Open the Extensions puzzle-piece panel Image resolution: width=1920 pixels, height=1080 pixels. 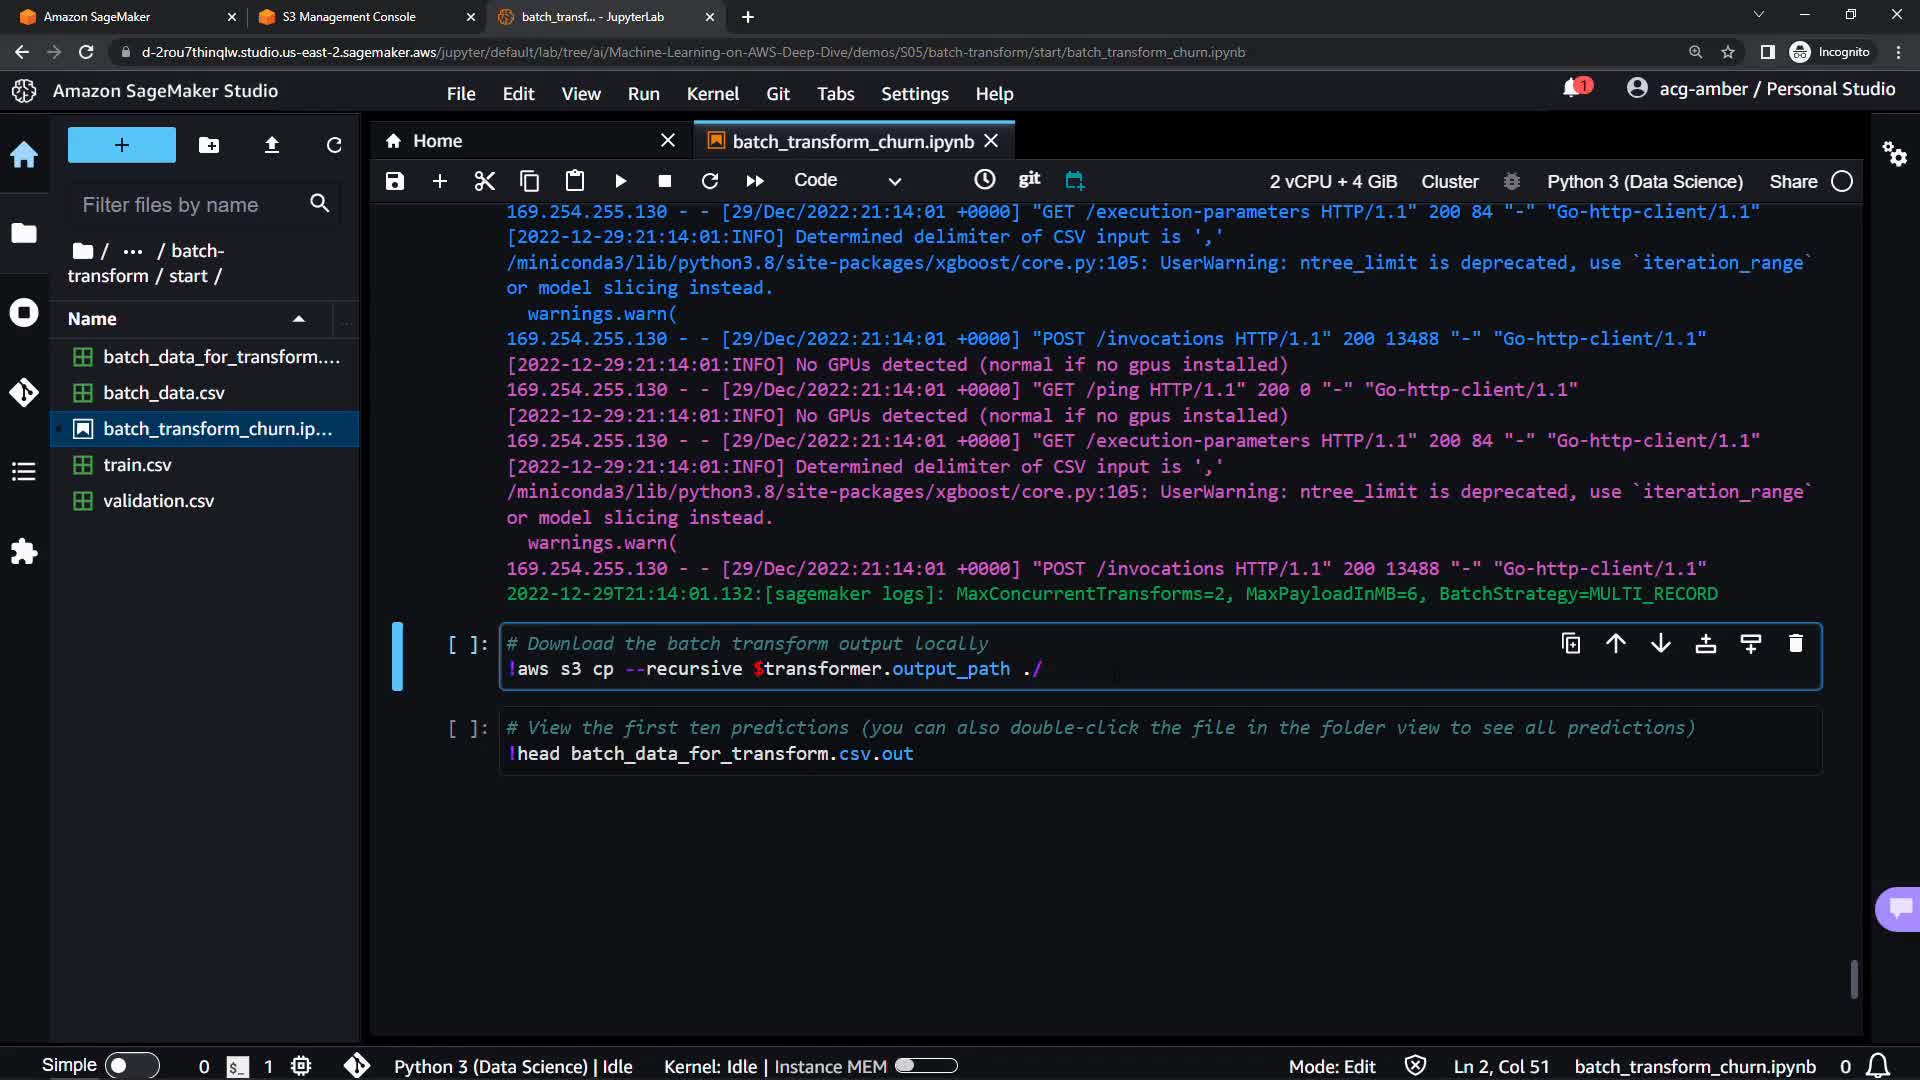(x=24, y=552)
